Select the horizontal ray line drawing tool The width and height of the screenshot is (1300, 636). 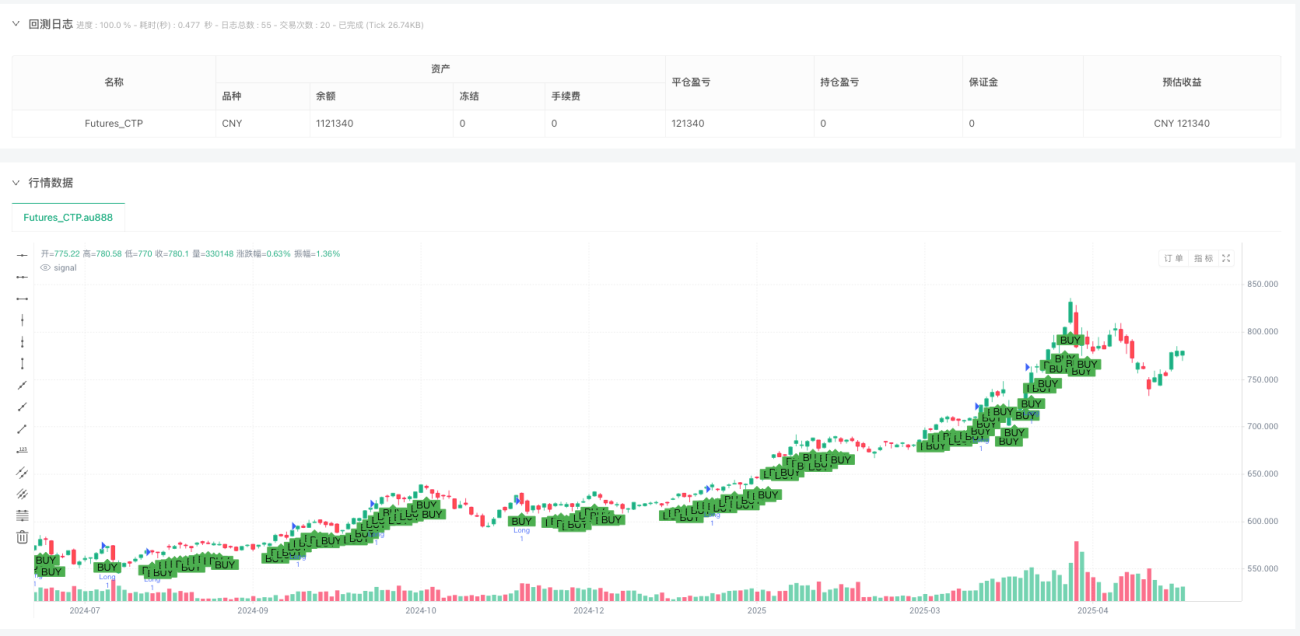pyautogui.click(x=22, y=277)
